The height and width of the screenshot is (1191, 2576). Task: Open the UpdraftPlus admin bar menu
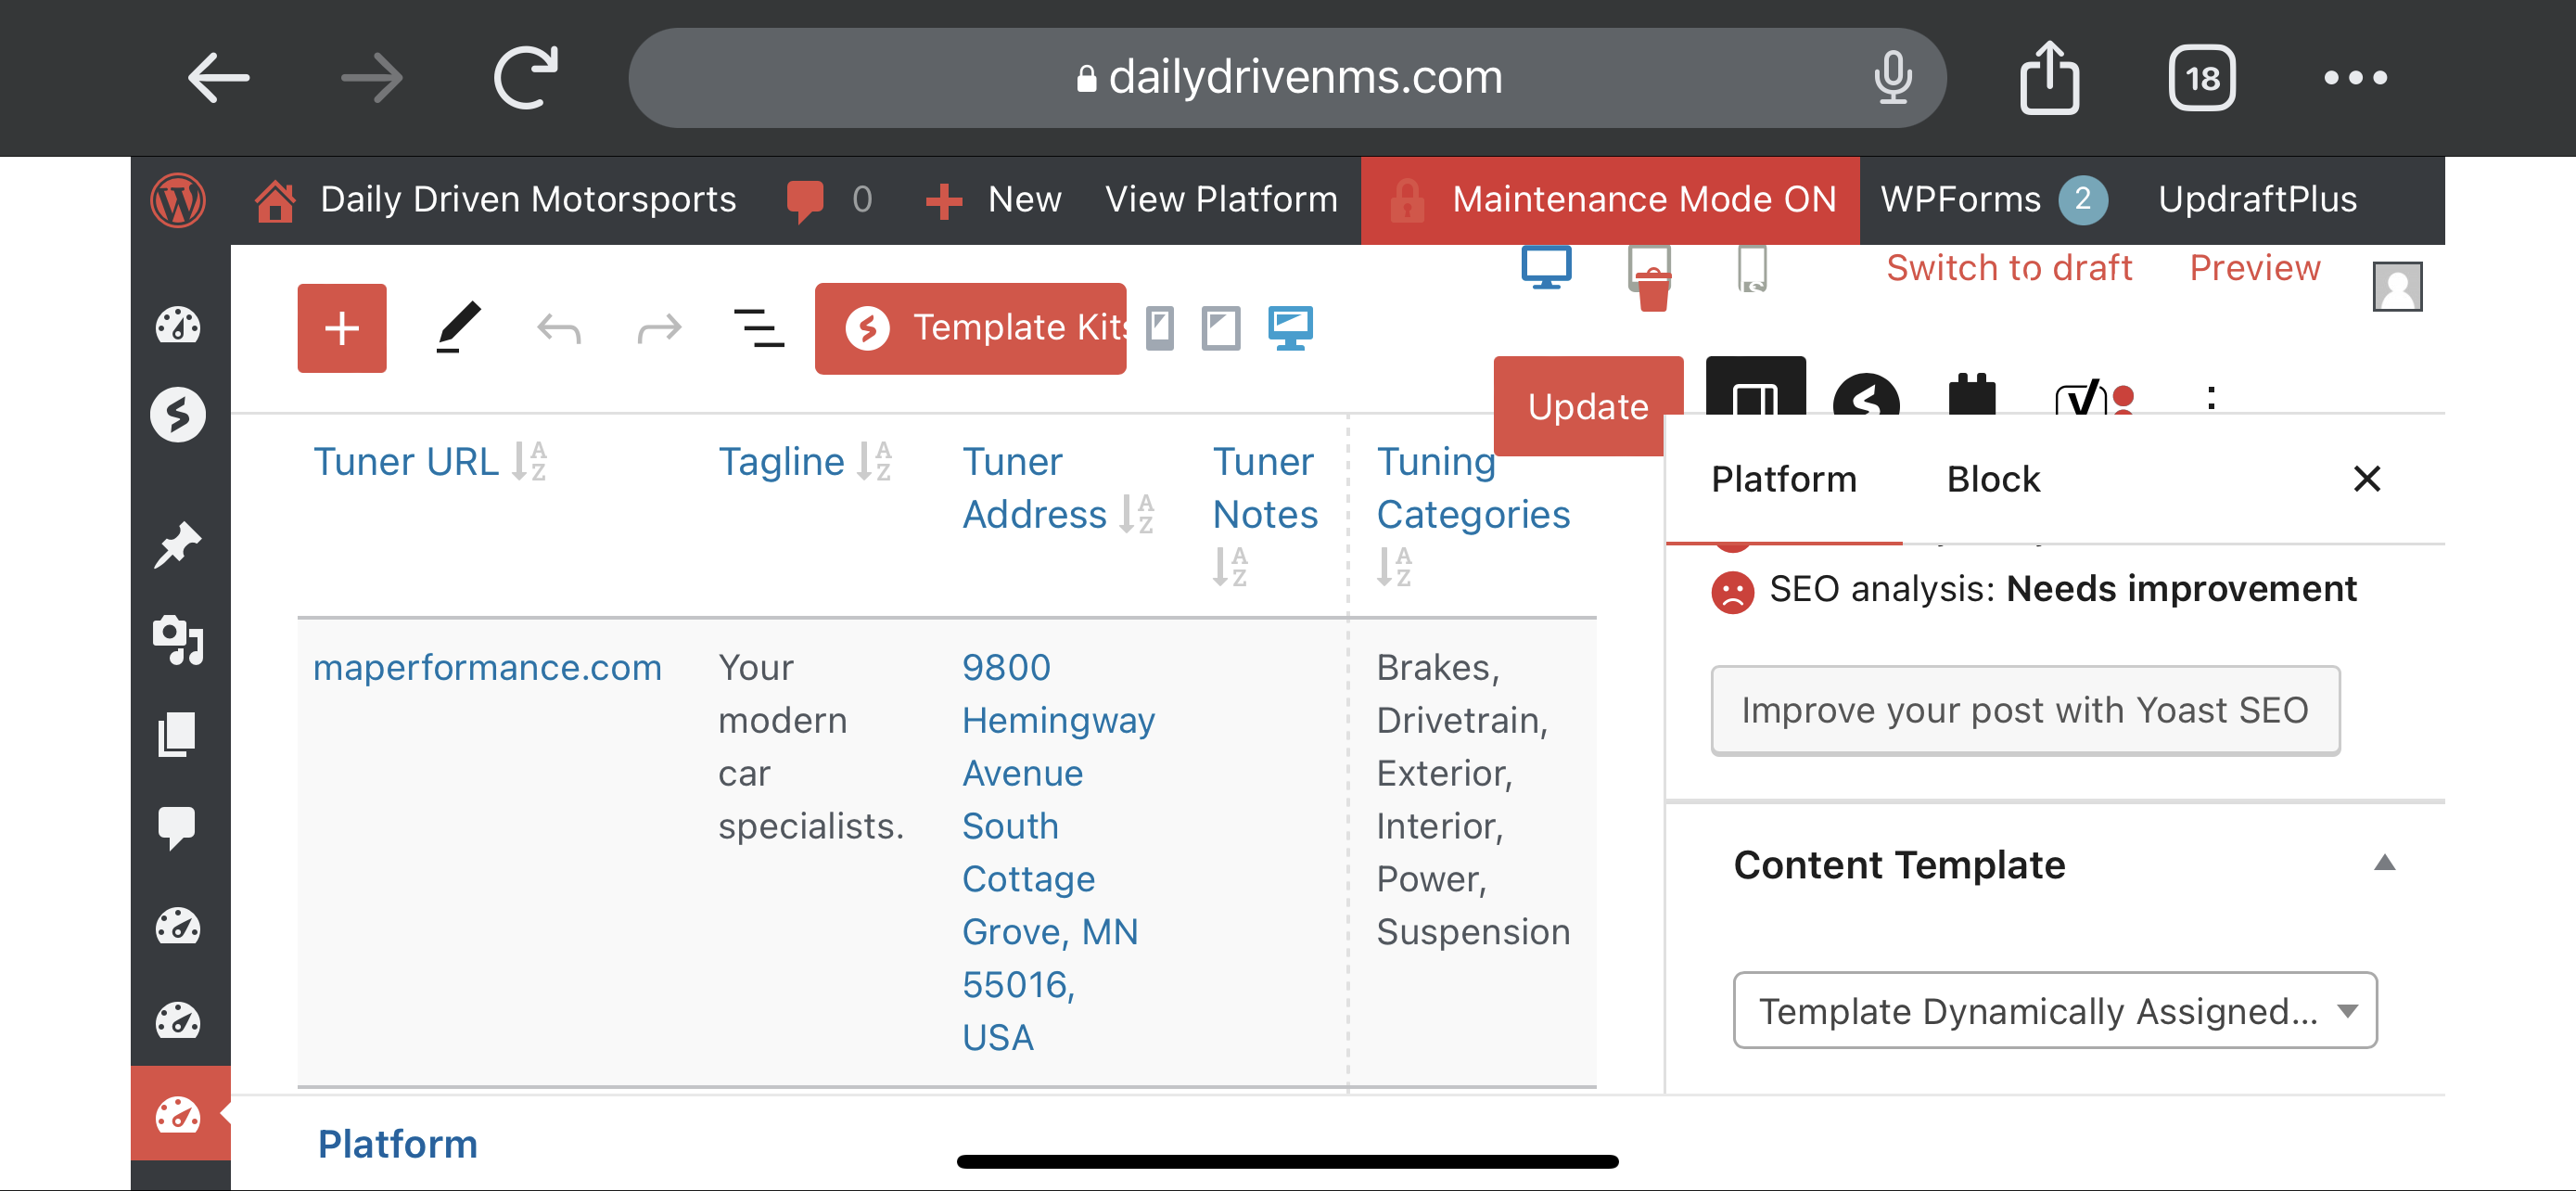tap(2257, 200)
